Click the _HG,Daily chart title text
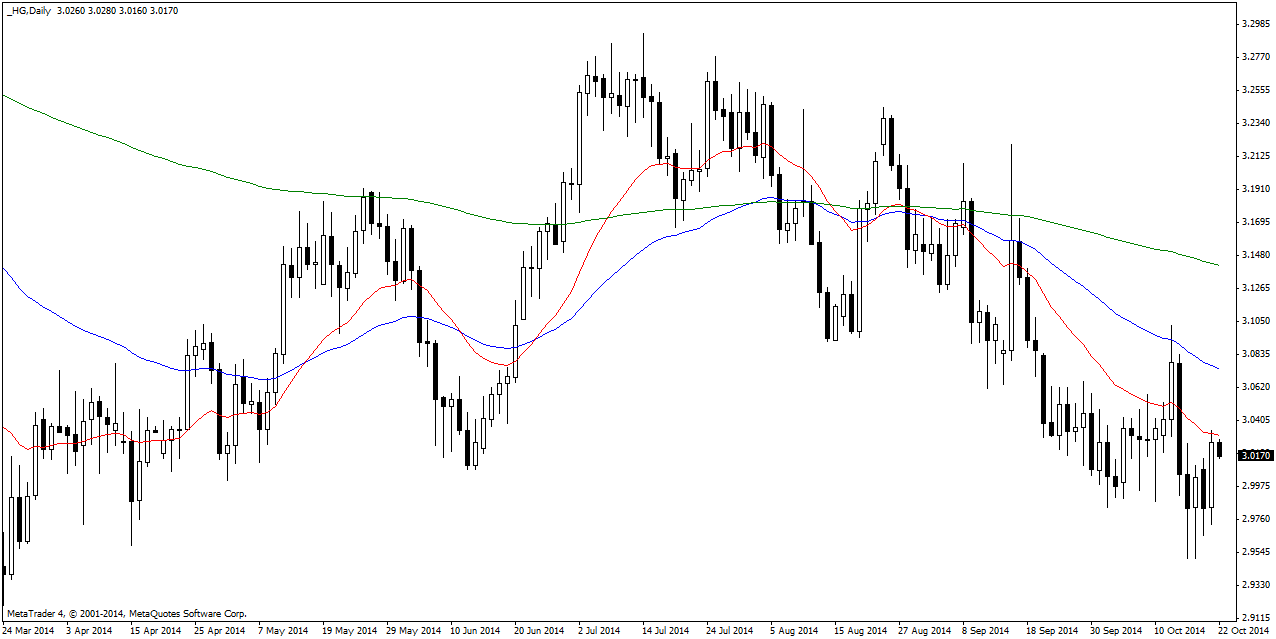The width and height of the screenshot is (1276, 639). [x=28, y=10]
